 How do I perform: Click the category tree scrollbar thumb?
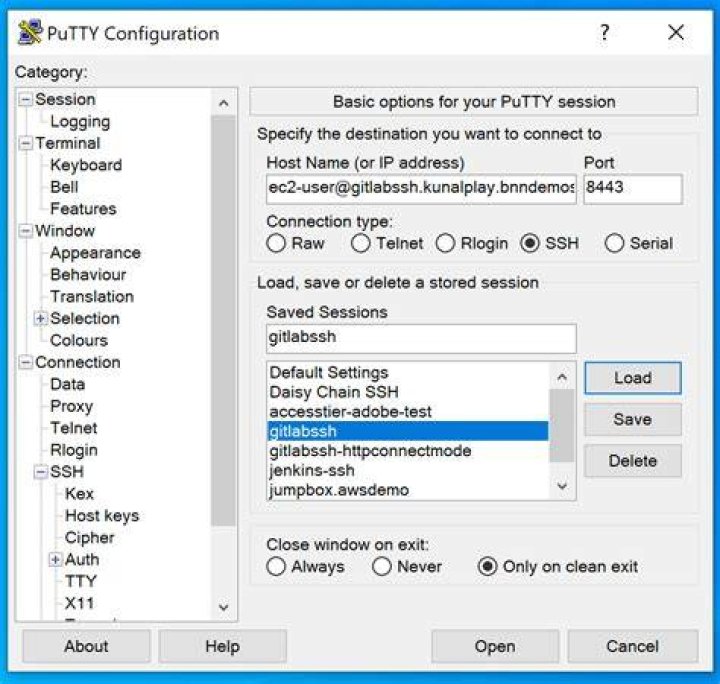[224, 321]
